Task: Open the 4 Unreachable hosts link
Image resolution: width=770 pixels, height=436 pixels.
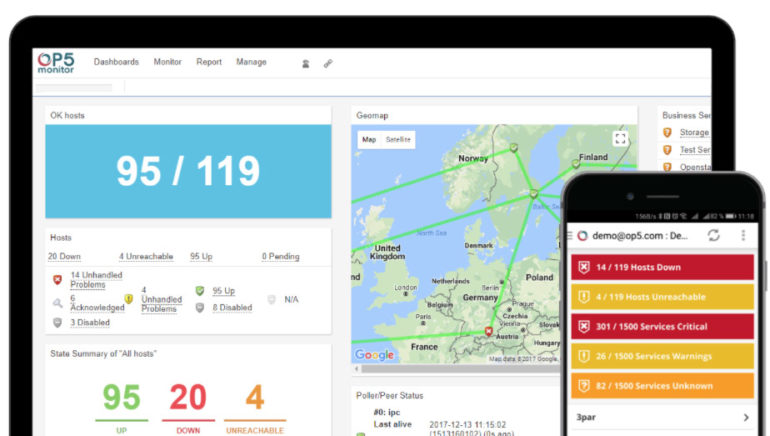Action: click(x=146, y=256)
